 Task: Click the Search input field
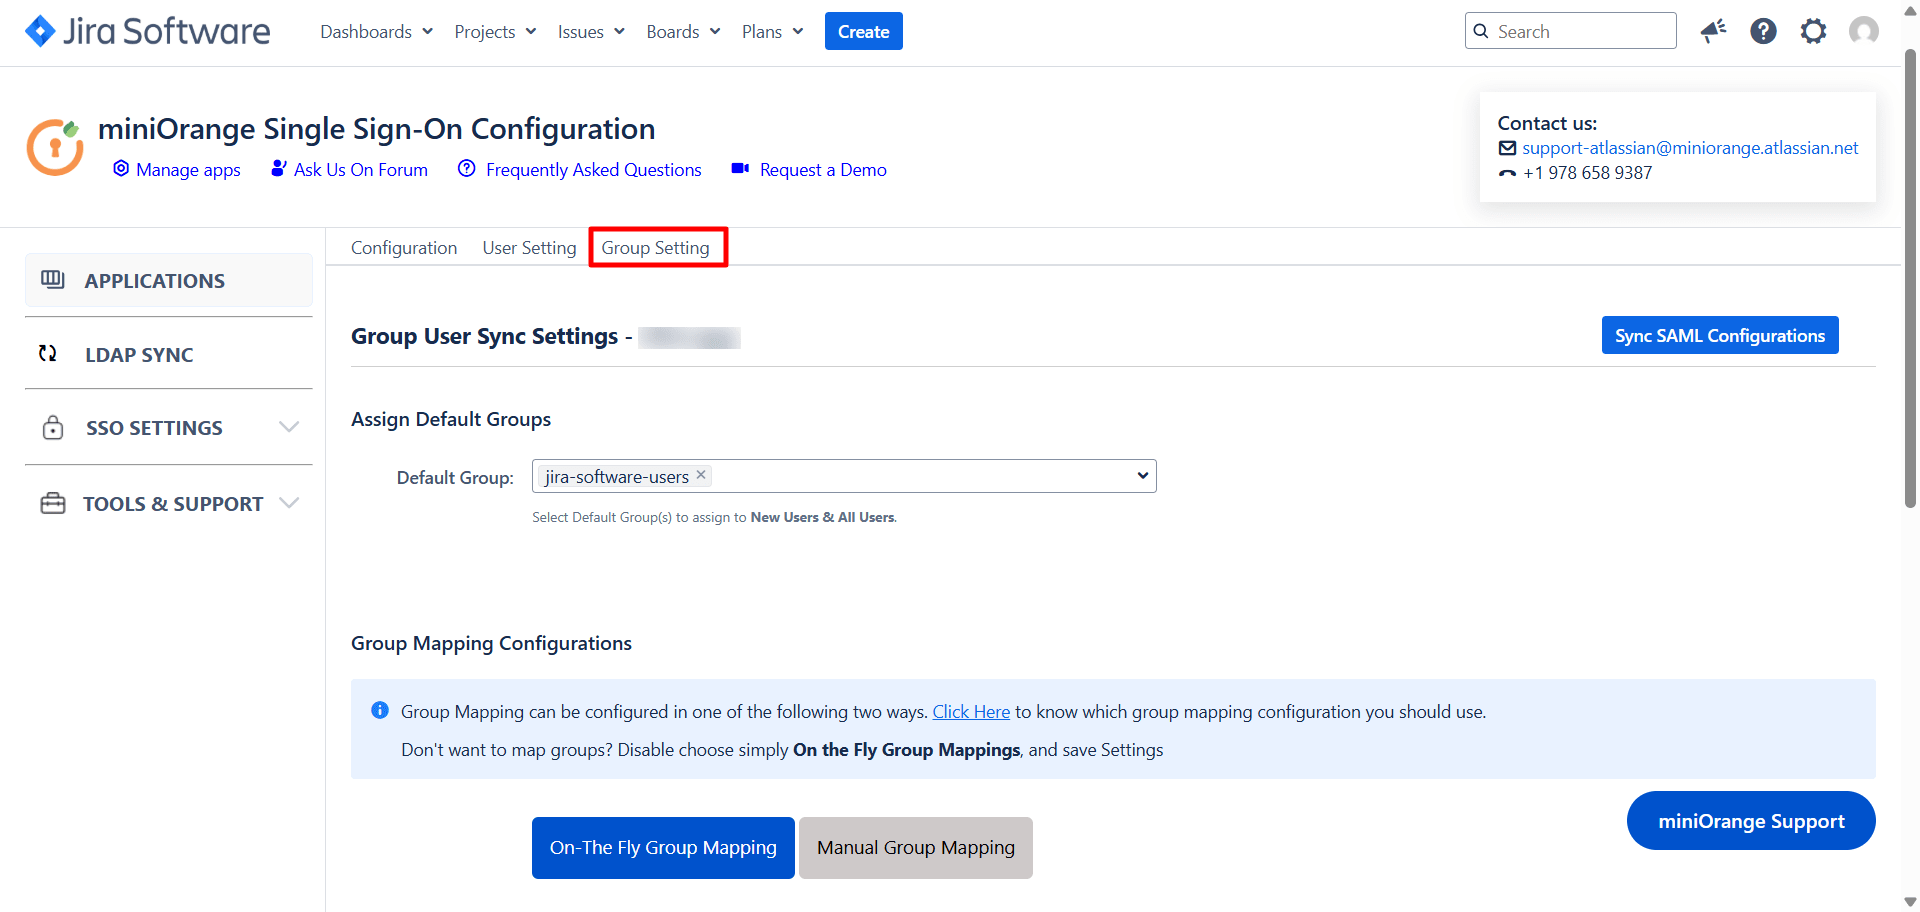(x=1580, y=32)
